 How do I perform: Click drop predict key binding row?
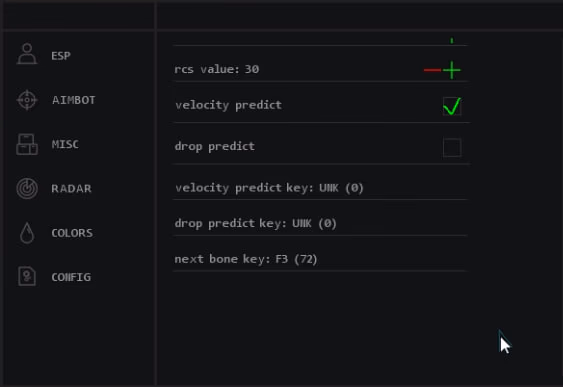[x=320, y=223]
